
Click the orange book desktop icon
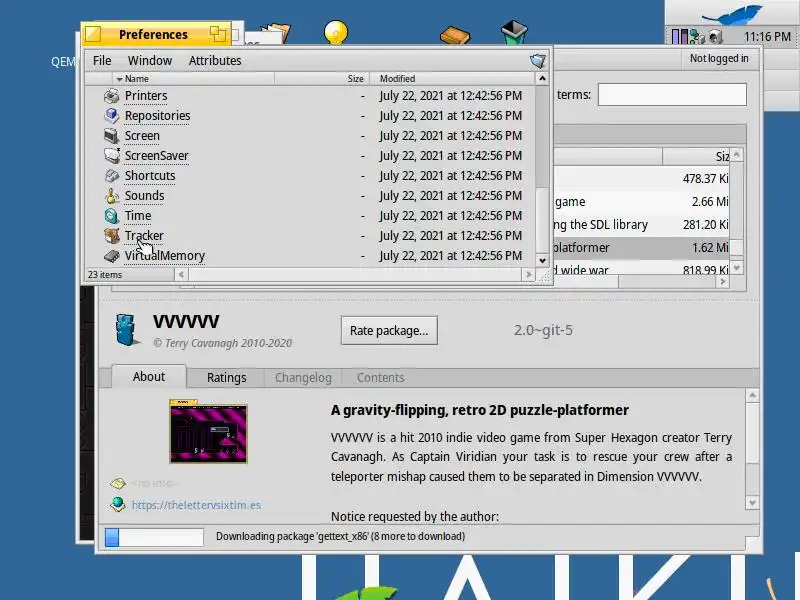pos(455,35)
